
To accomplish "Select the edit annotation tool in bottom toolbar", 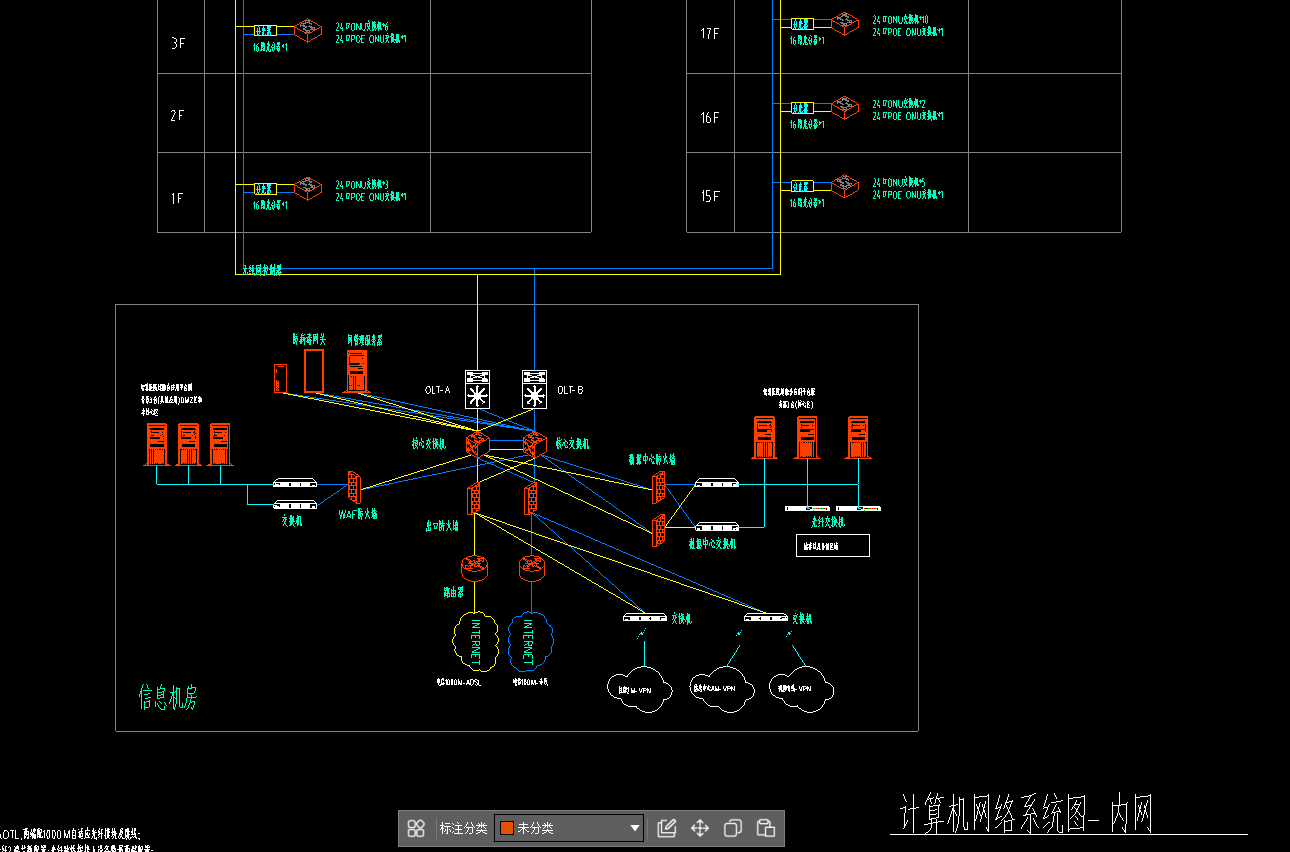I will coord(666,828).
